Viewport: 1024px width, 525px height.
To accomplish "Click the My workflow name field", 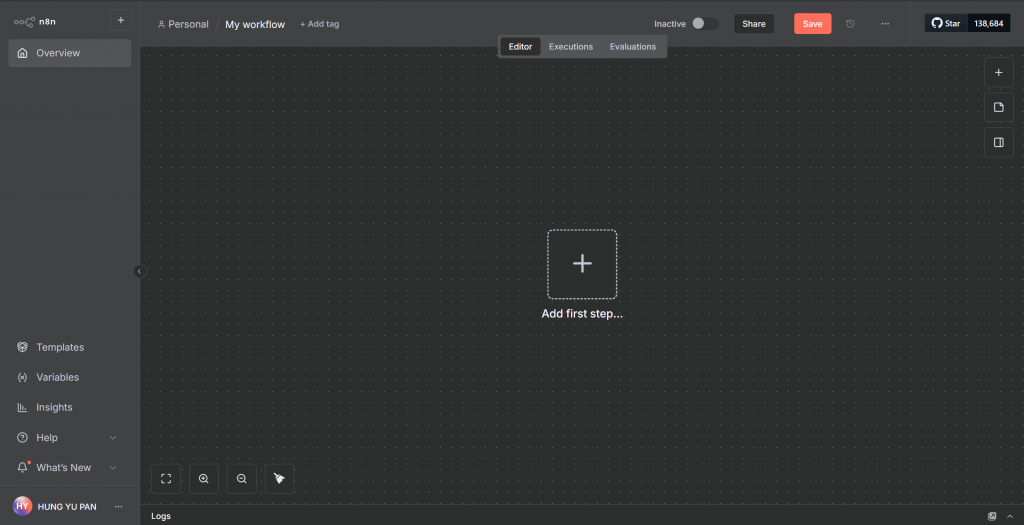I will (x=255, y=24).
